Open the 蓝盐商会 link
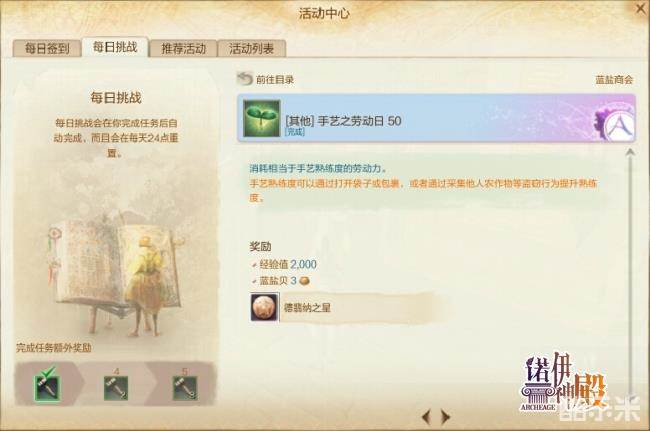Screen dimensions: 650x431 point(614,80)
